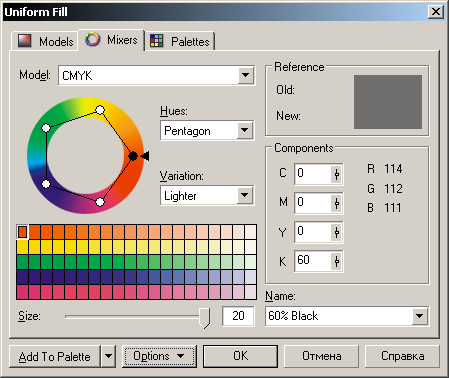This screenshot has height=378, width=449.
Task: Click the black selected hue handle on wheel
Action: point(133,156)
